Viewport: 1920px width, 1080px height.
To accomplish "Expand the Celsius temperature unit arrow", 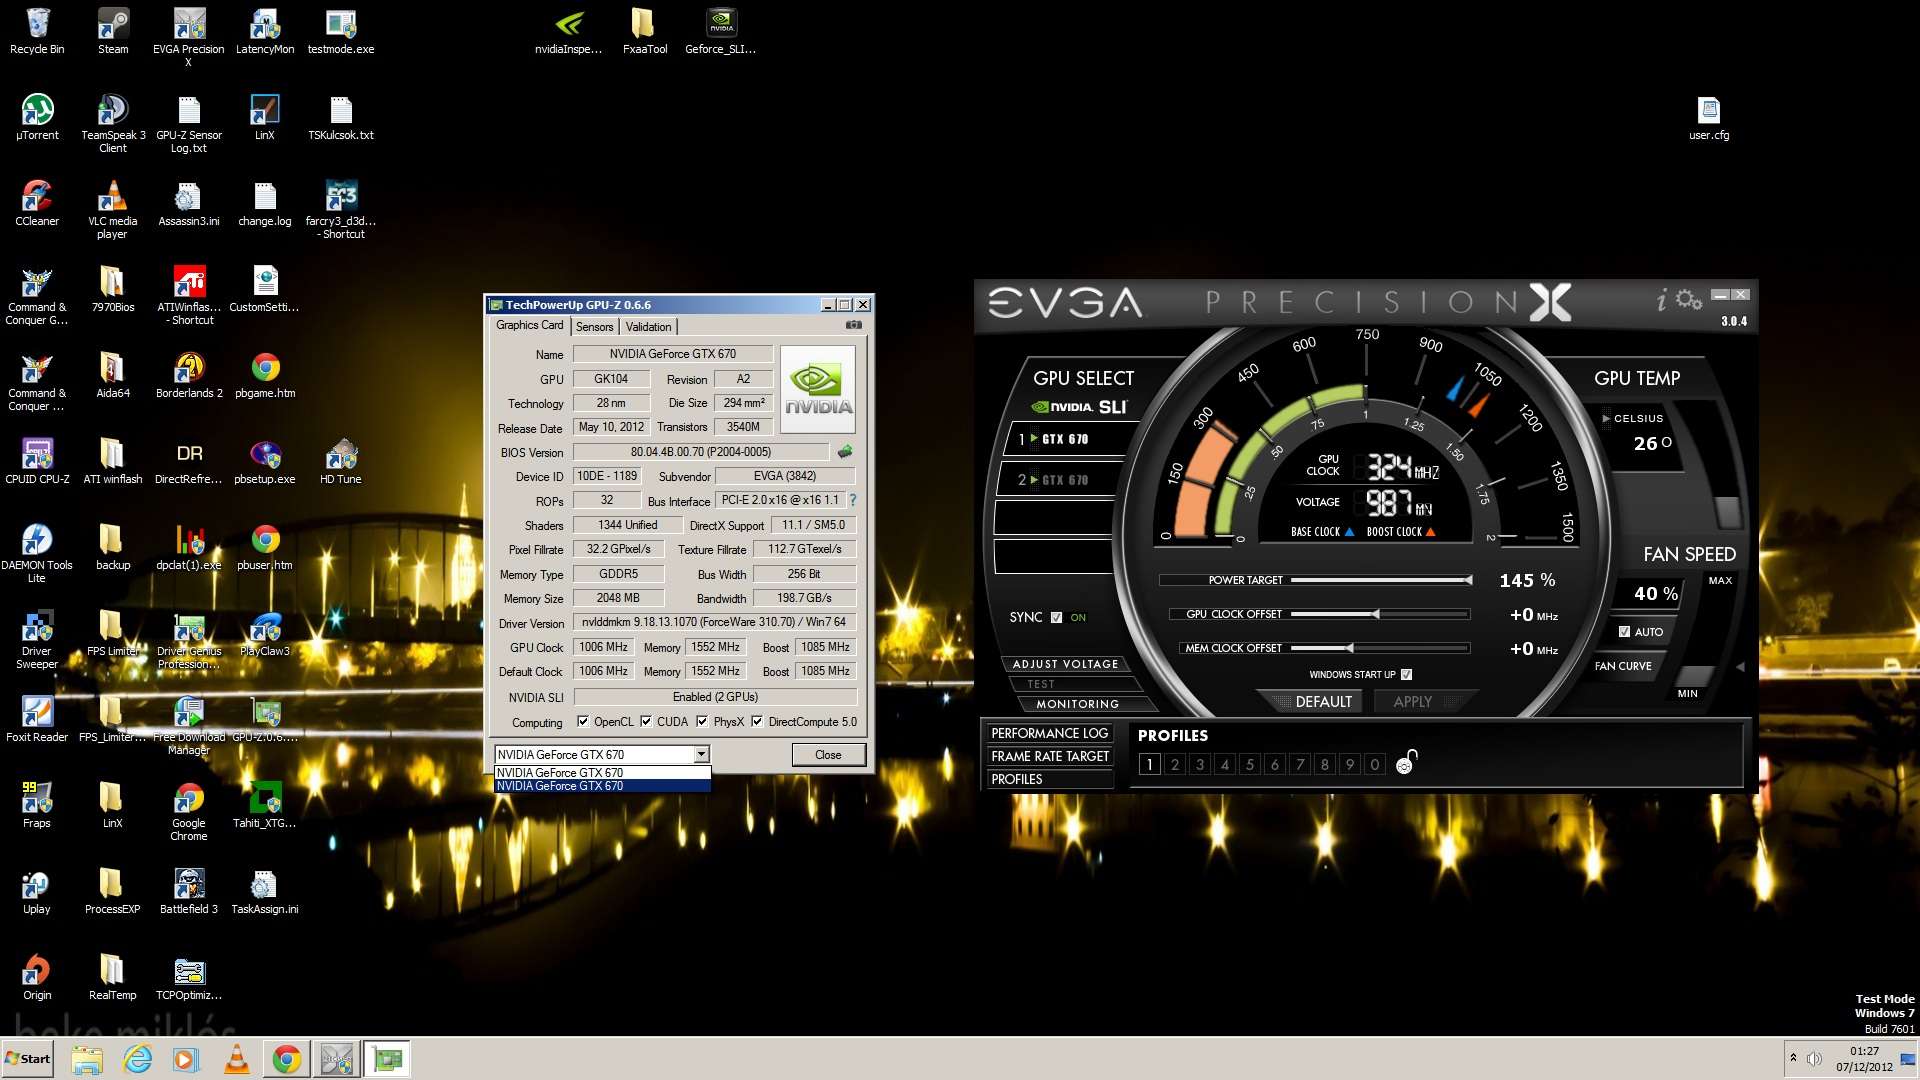I will point(1606,419).
